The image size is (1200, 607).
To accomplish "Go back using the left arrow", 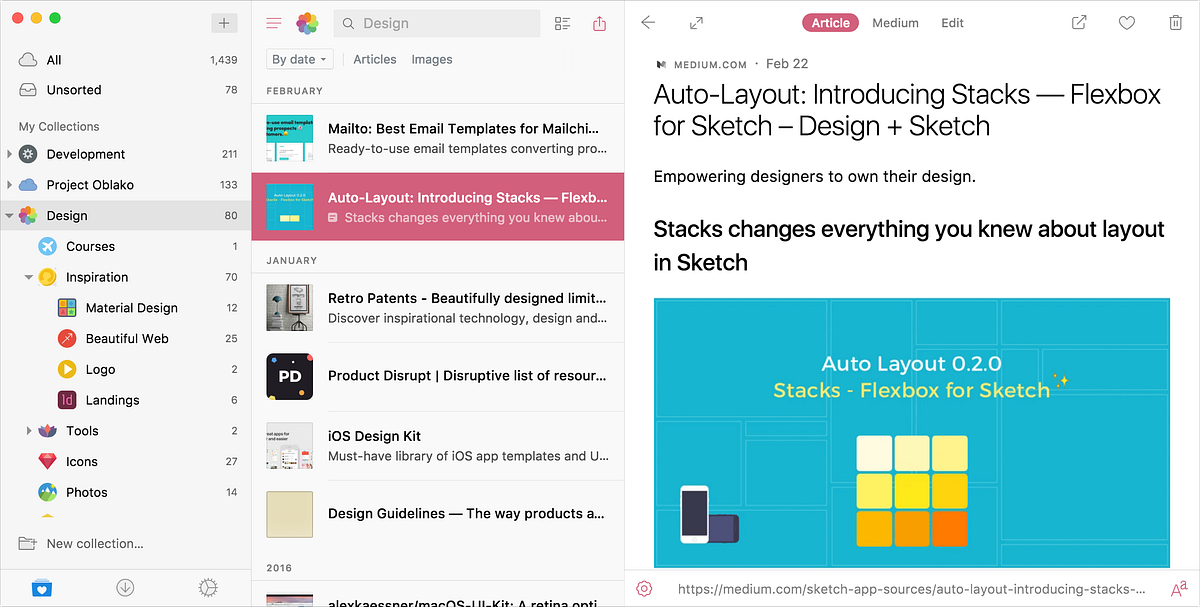I will pos(648,22).
